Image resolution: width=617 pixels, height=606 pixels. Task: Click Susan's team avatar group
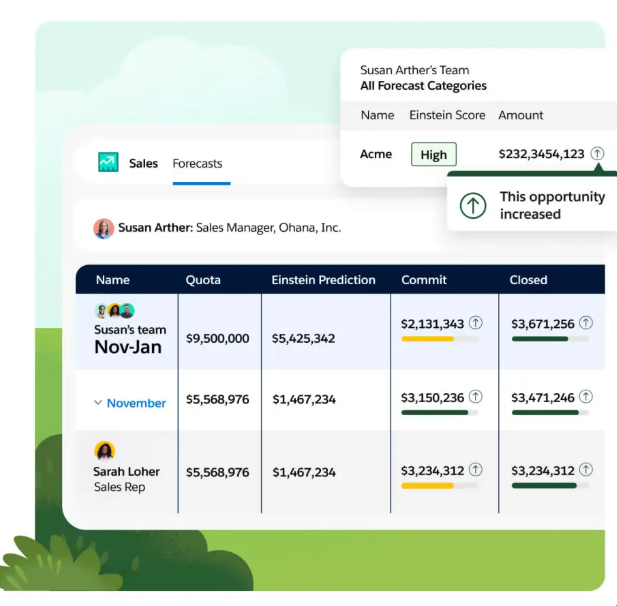click(x=115, y=311)
